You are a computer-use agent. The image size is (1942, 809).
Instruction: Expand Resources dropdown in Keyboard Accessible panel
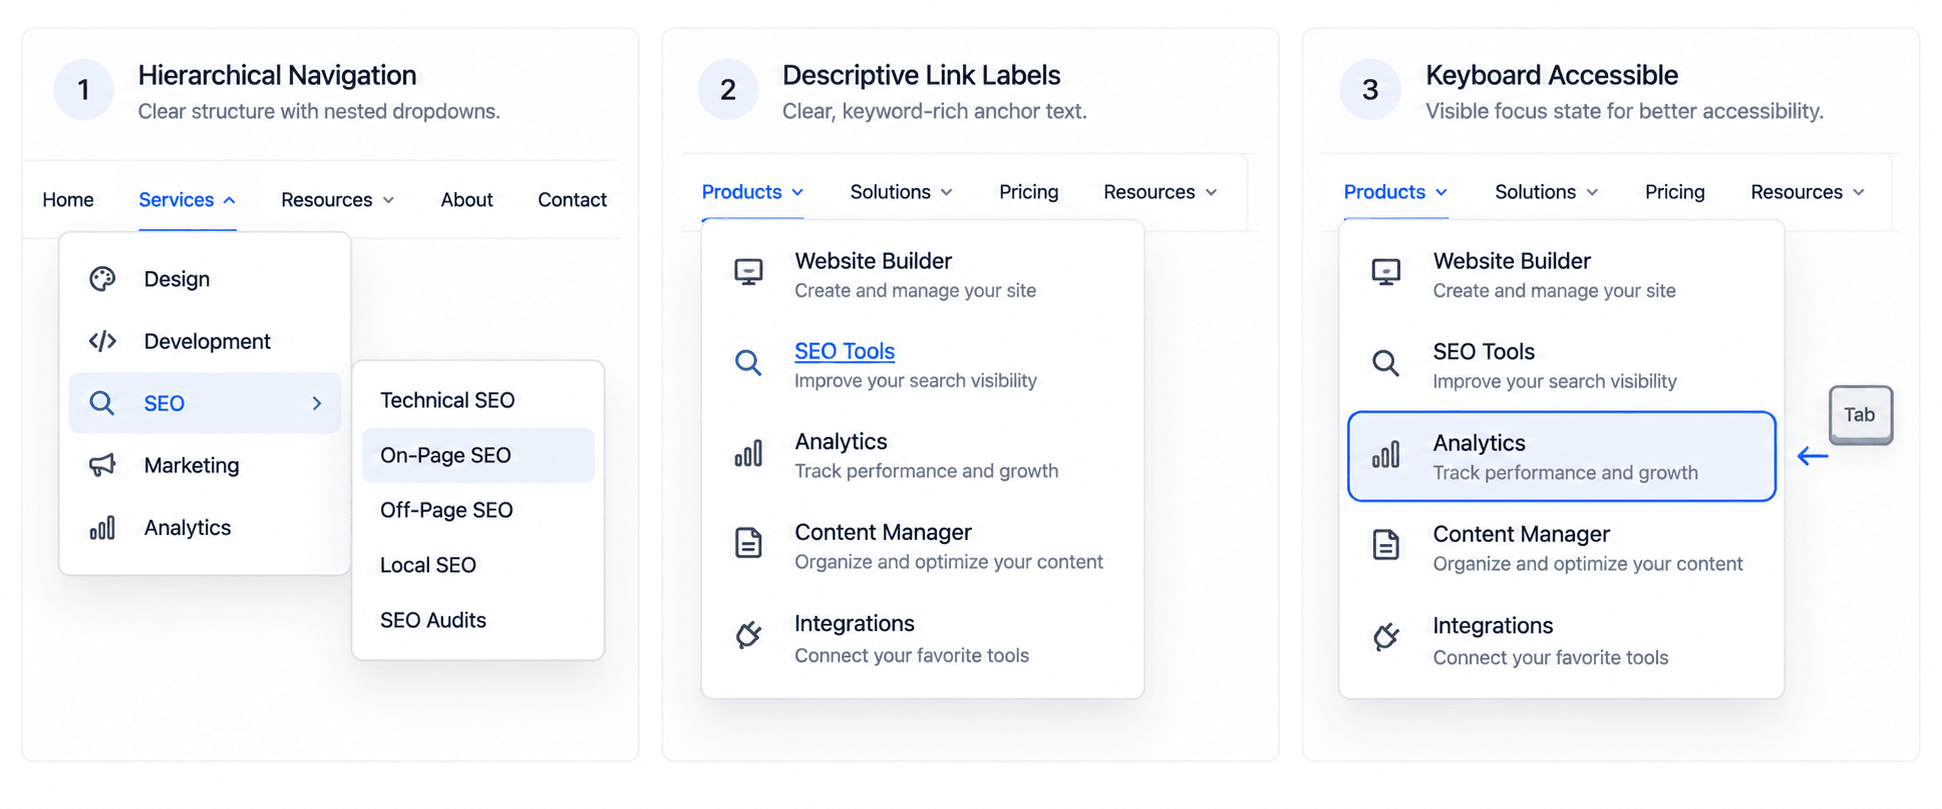click(x=1807, y=192)
